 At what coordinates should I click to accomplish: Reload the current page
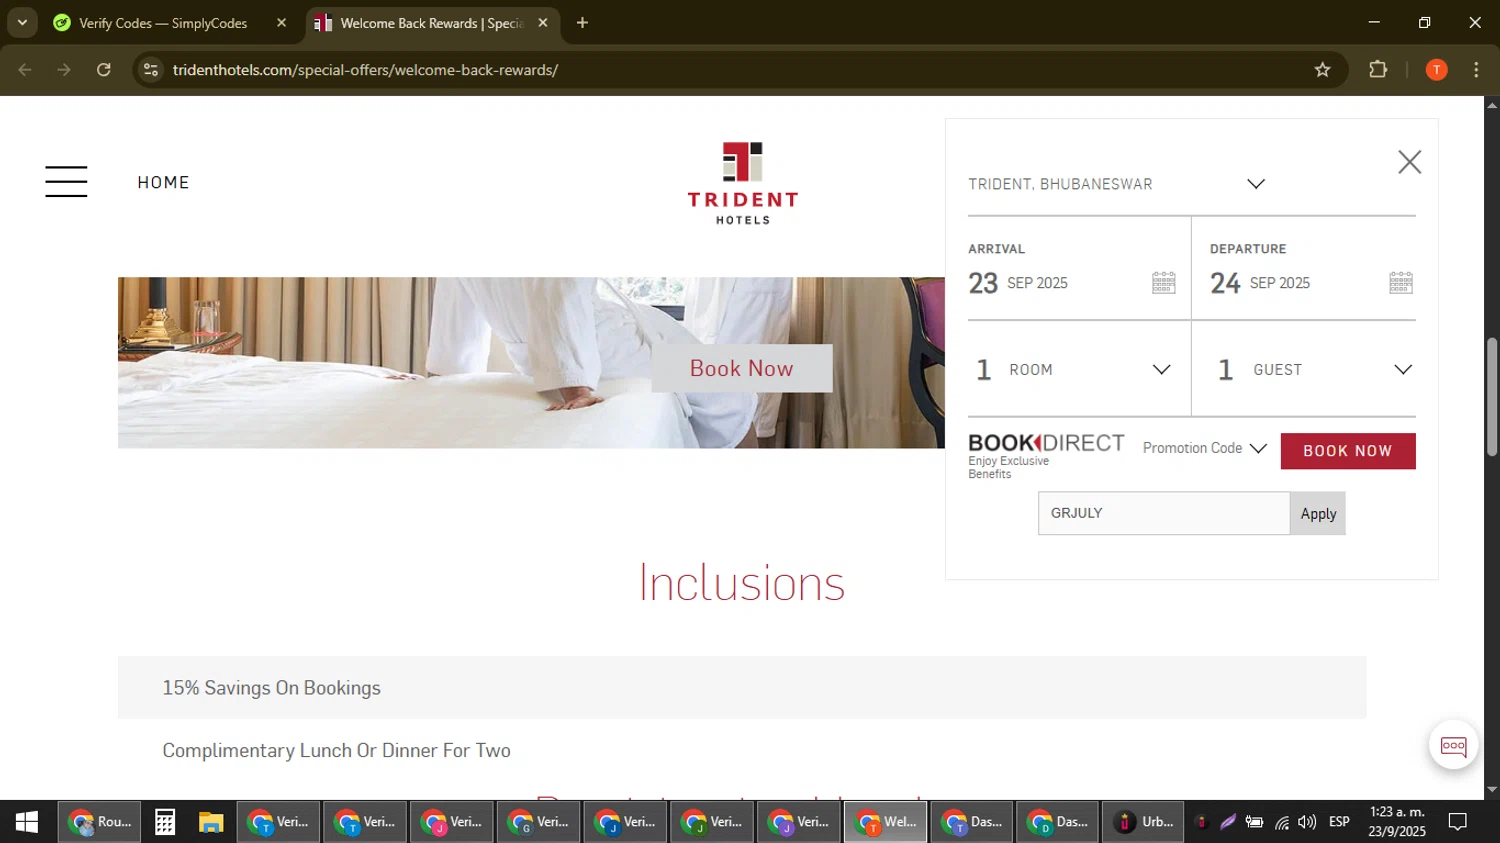point(104,70)
